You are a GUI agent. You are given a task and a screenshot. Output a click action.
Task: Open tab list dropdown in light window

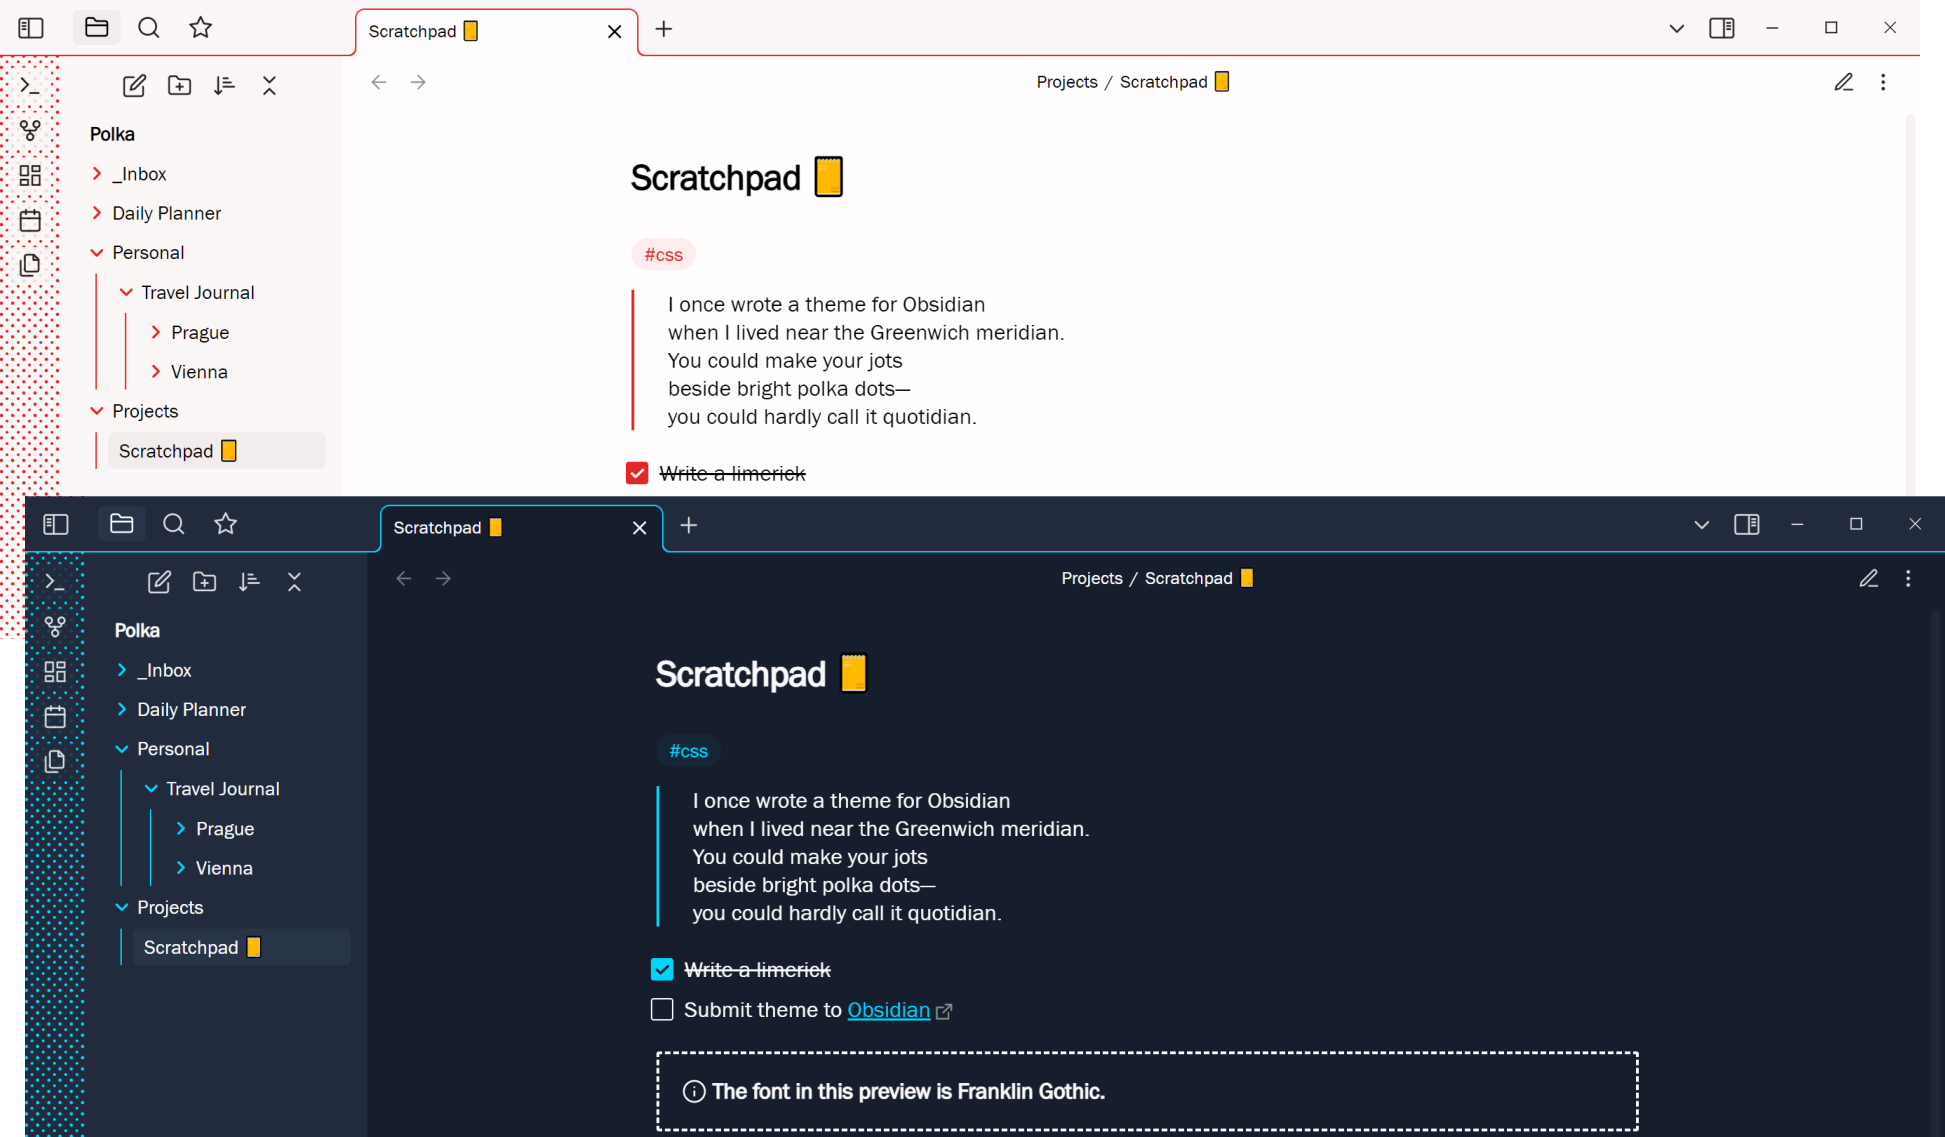[1677, 28]
